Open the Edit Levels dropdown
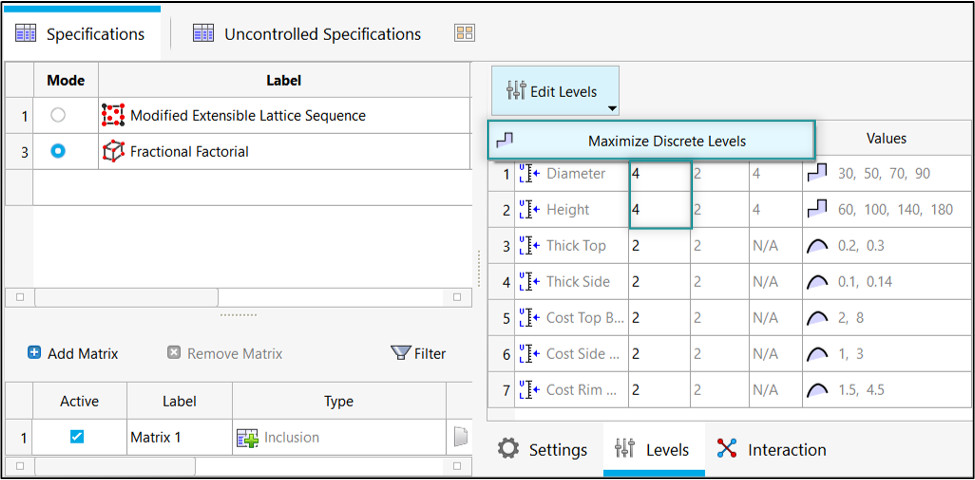The width and height of the screenshot is (975, 480). pos(609,108)
